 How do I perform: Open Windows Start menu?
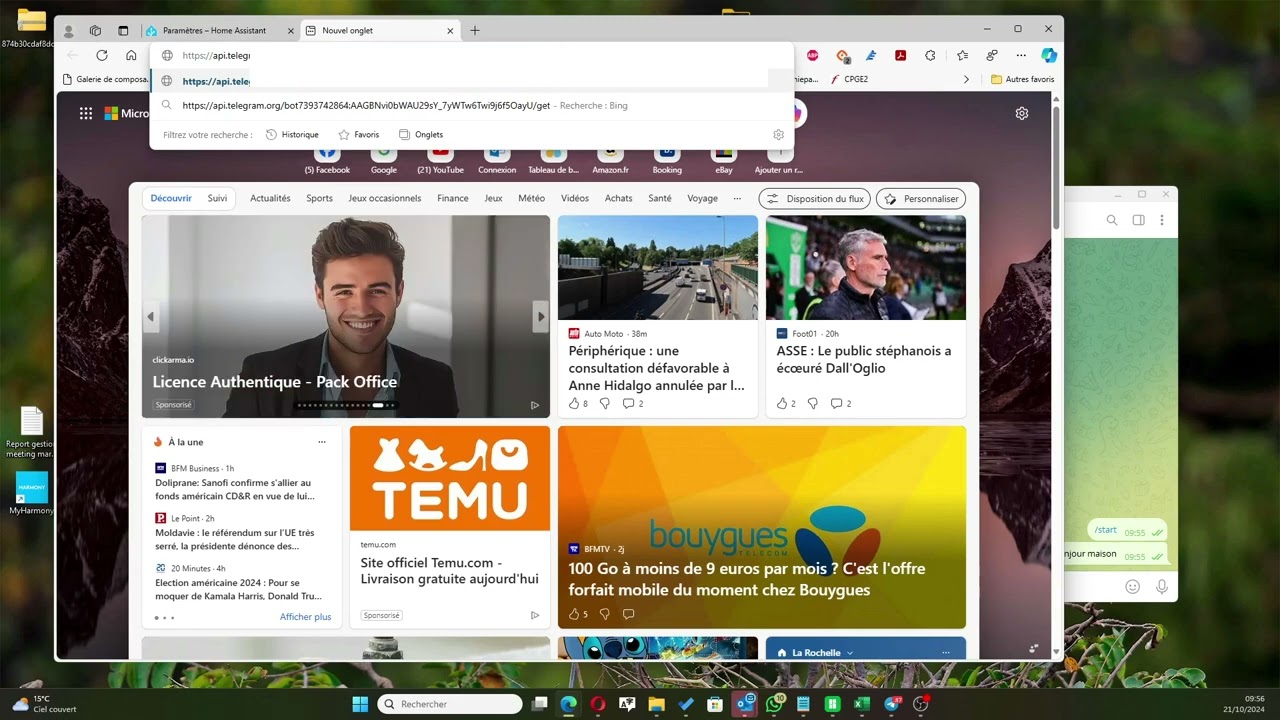360,704
